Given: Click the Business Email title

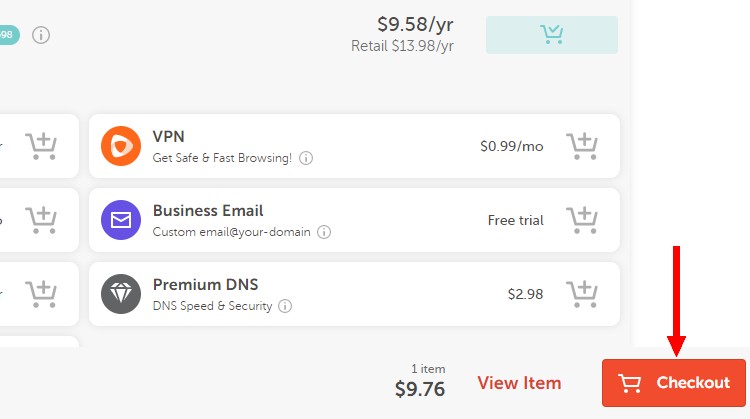Looking at the screenshot, I should [x=208, y=210].
